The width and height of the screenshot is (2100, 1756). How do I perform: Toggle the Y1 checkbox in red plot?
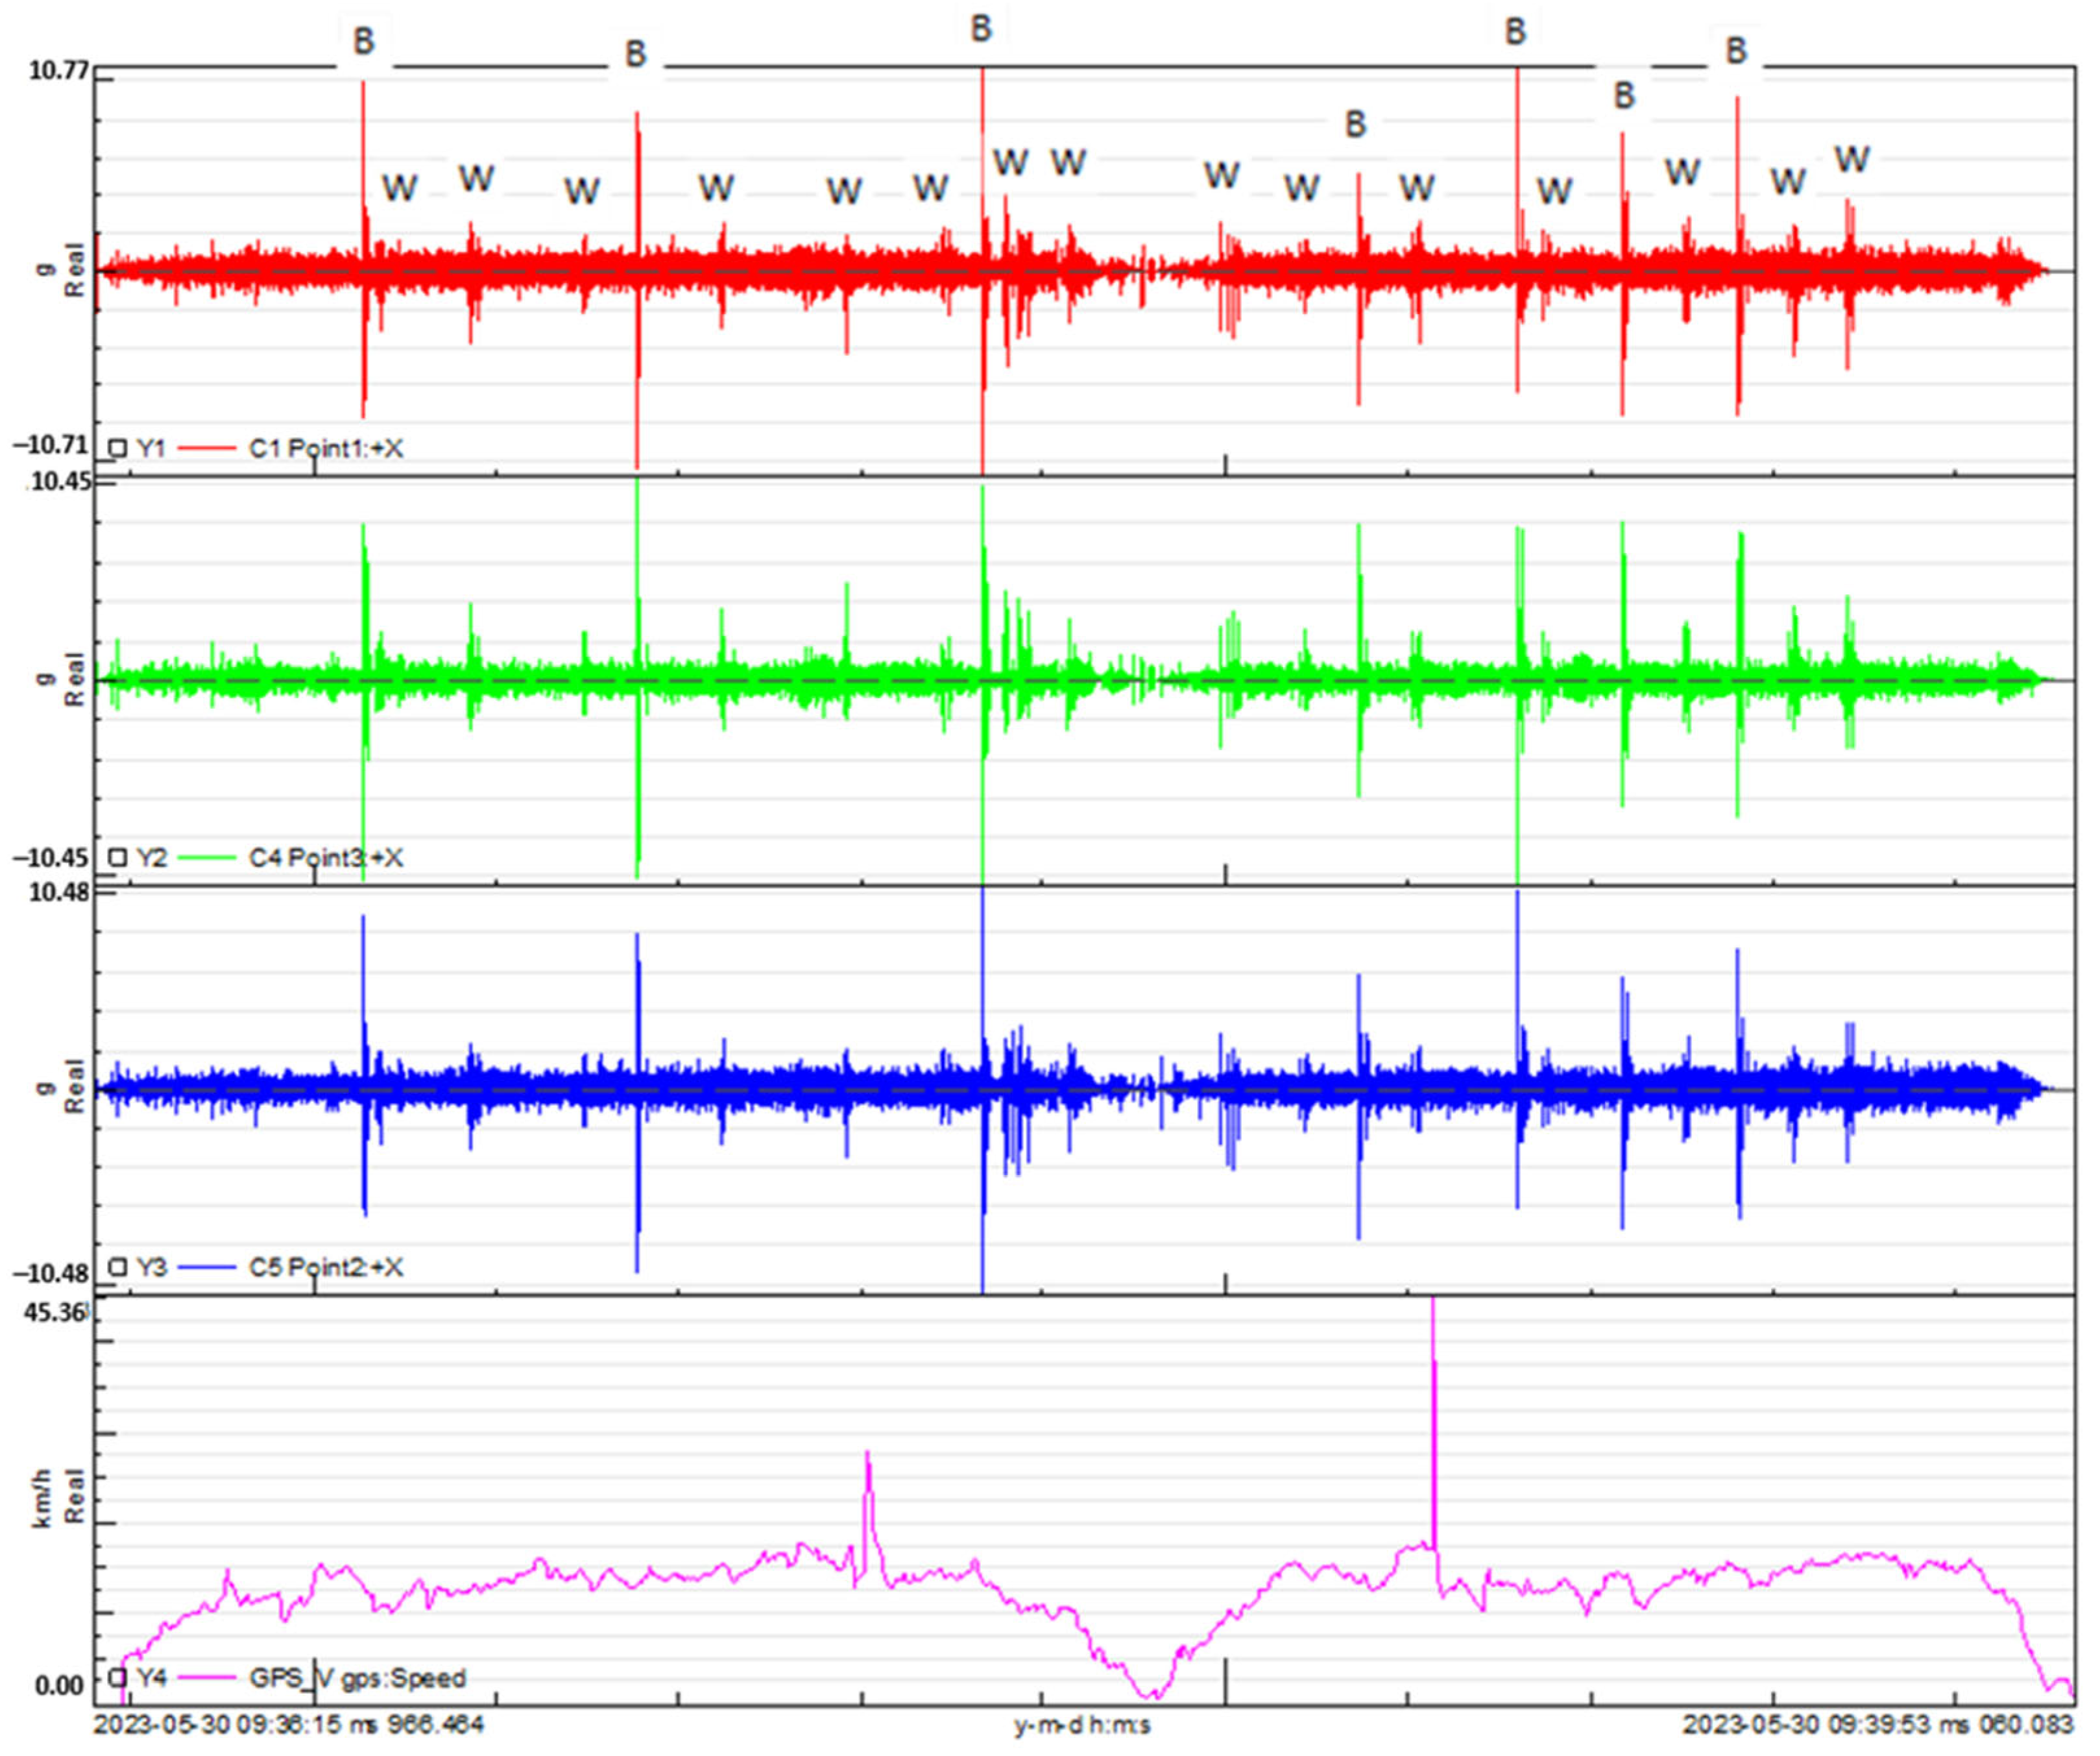click(118, 448)
